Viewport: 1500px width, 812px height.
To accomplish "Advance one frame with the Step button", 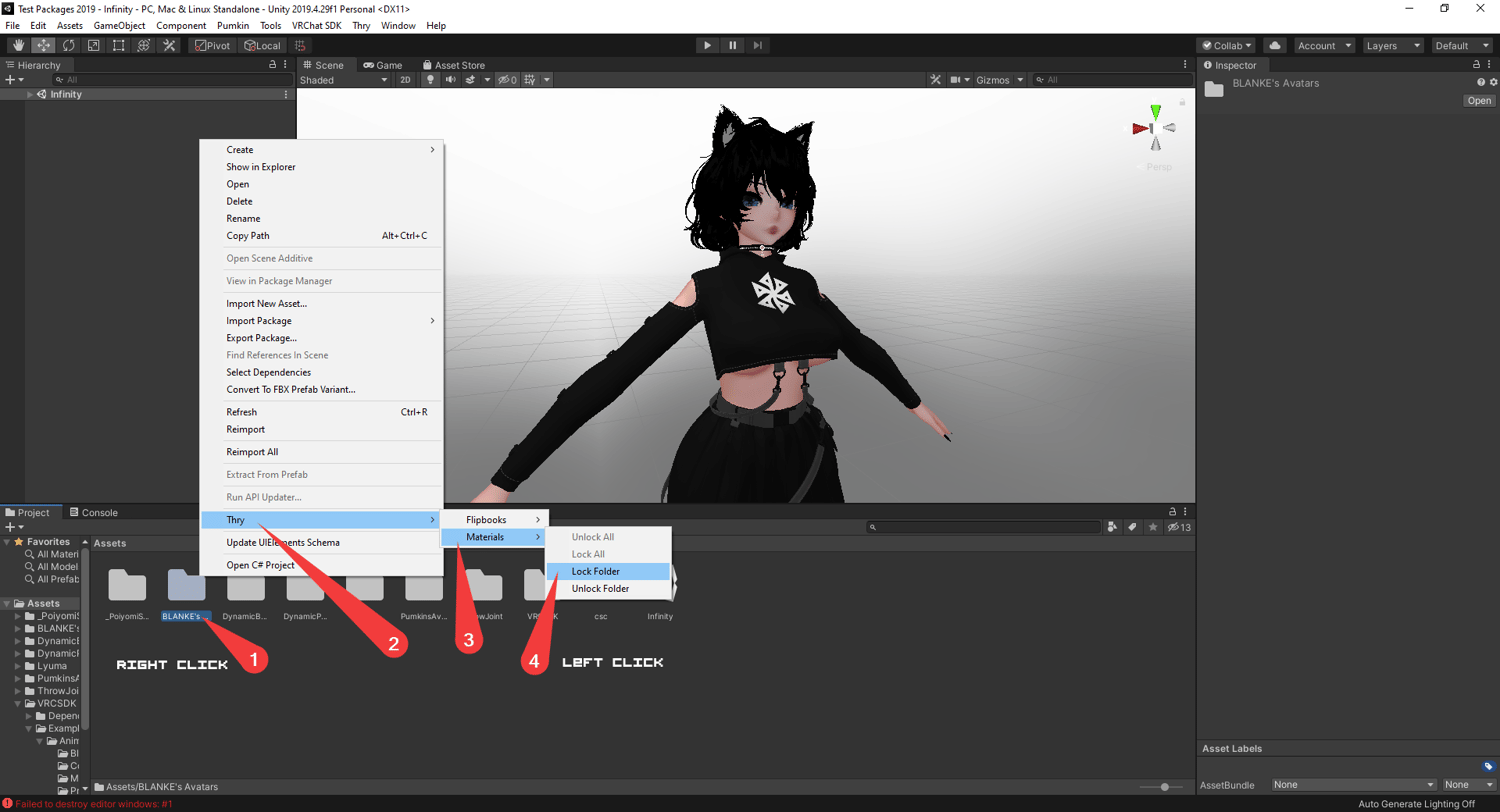I will 758,45.
